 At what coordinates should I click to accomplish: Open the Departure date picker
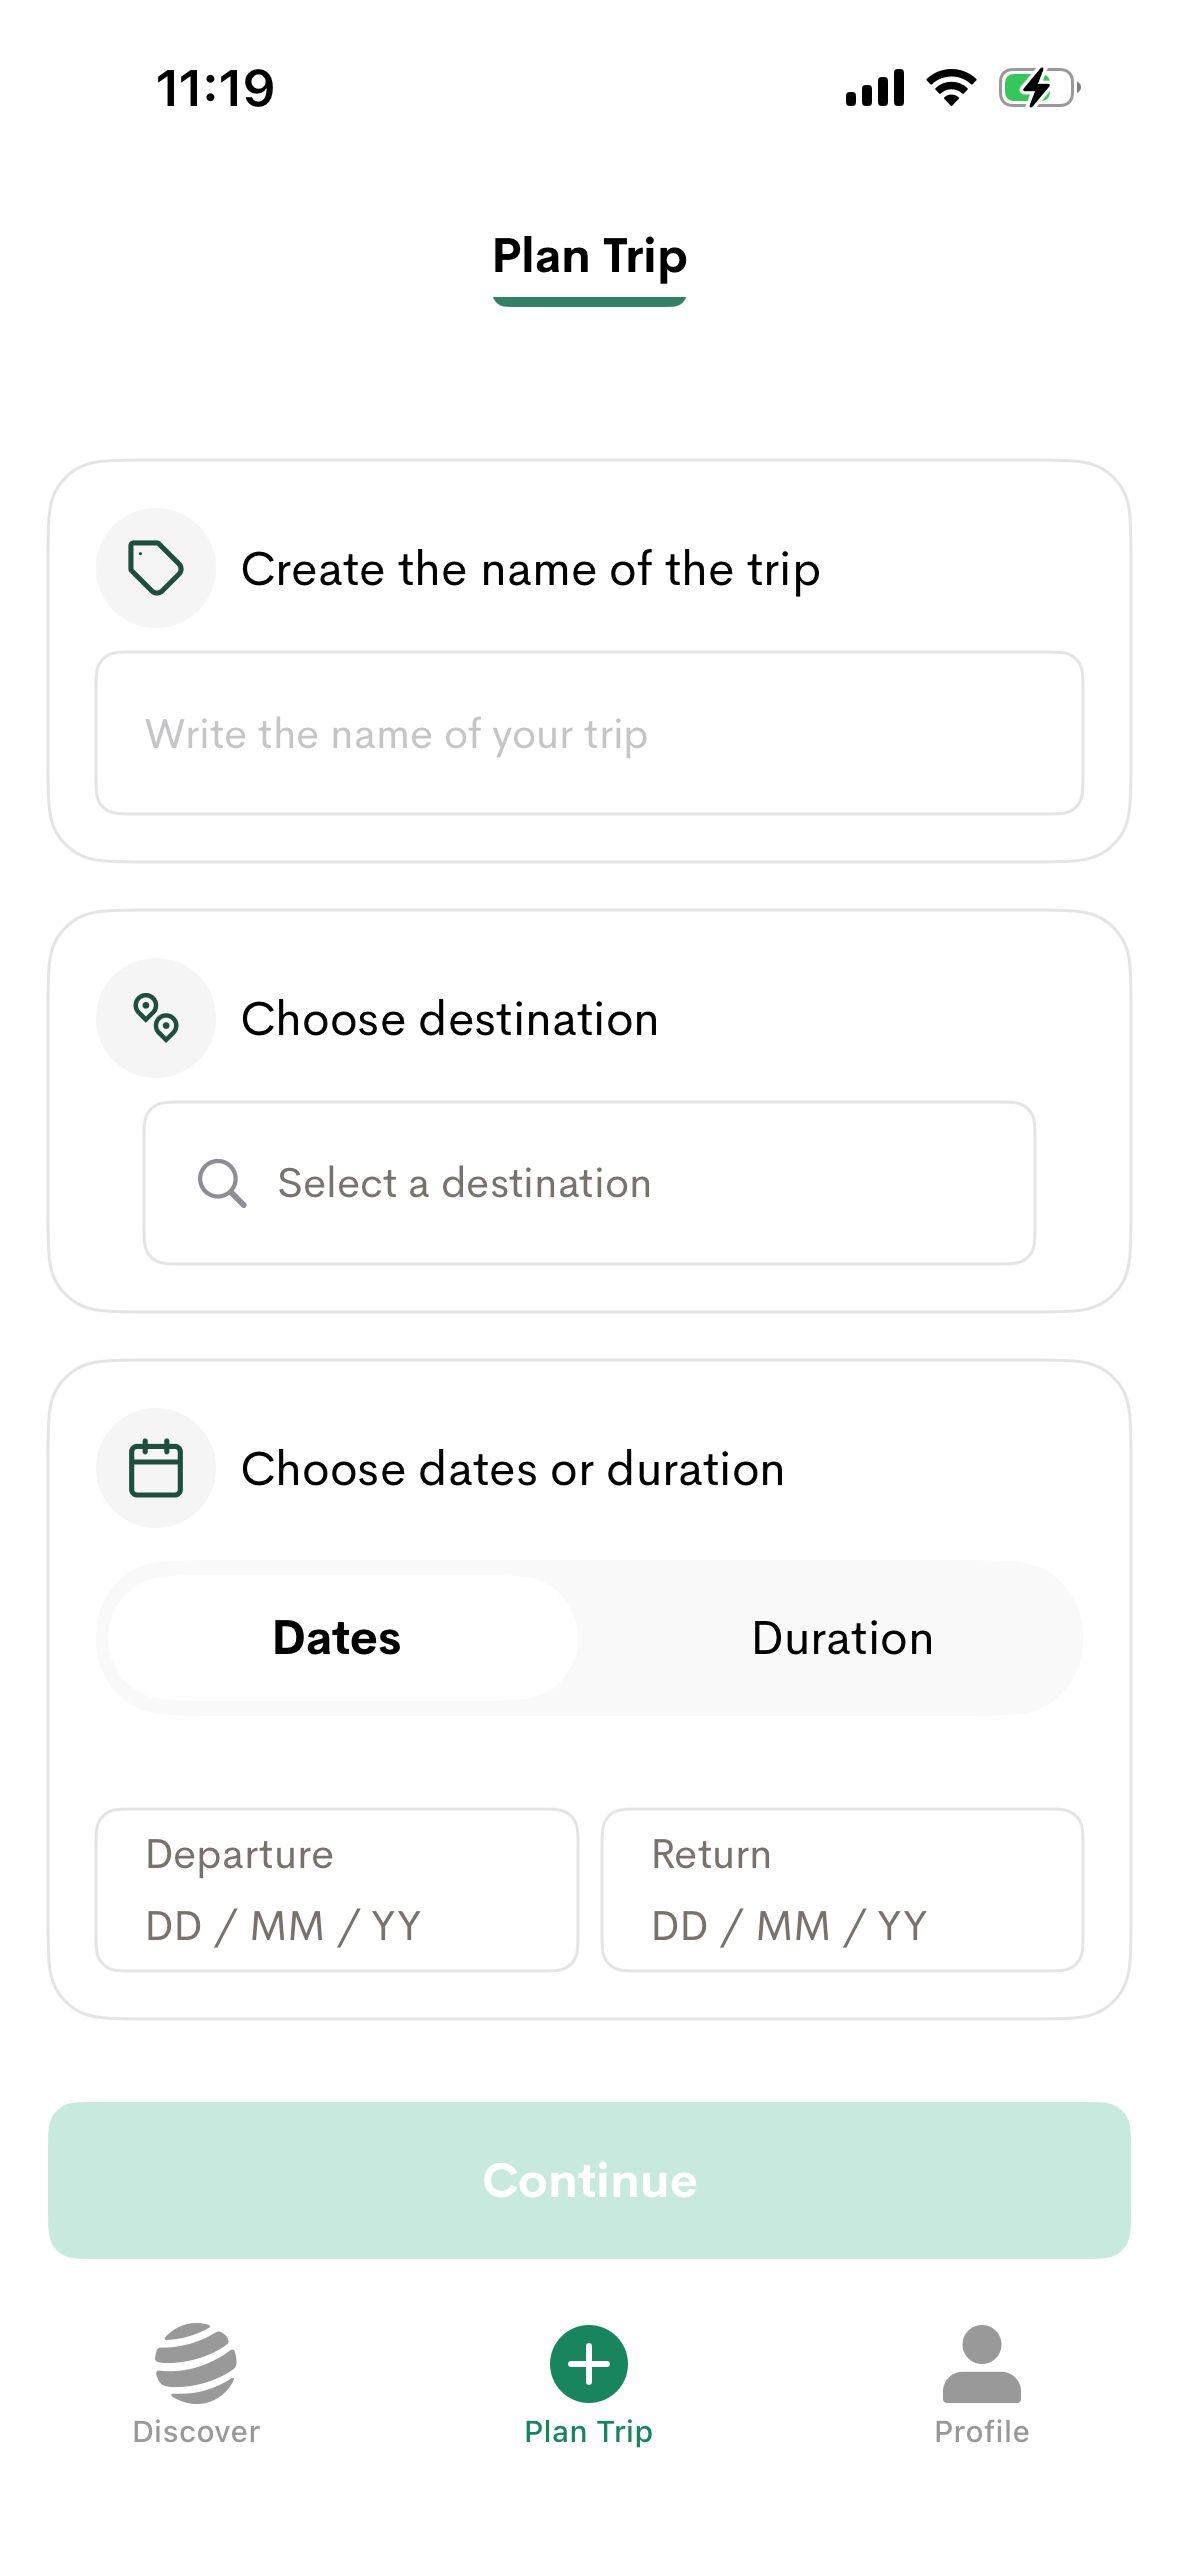(x=337, y=1889)
